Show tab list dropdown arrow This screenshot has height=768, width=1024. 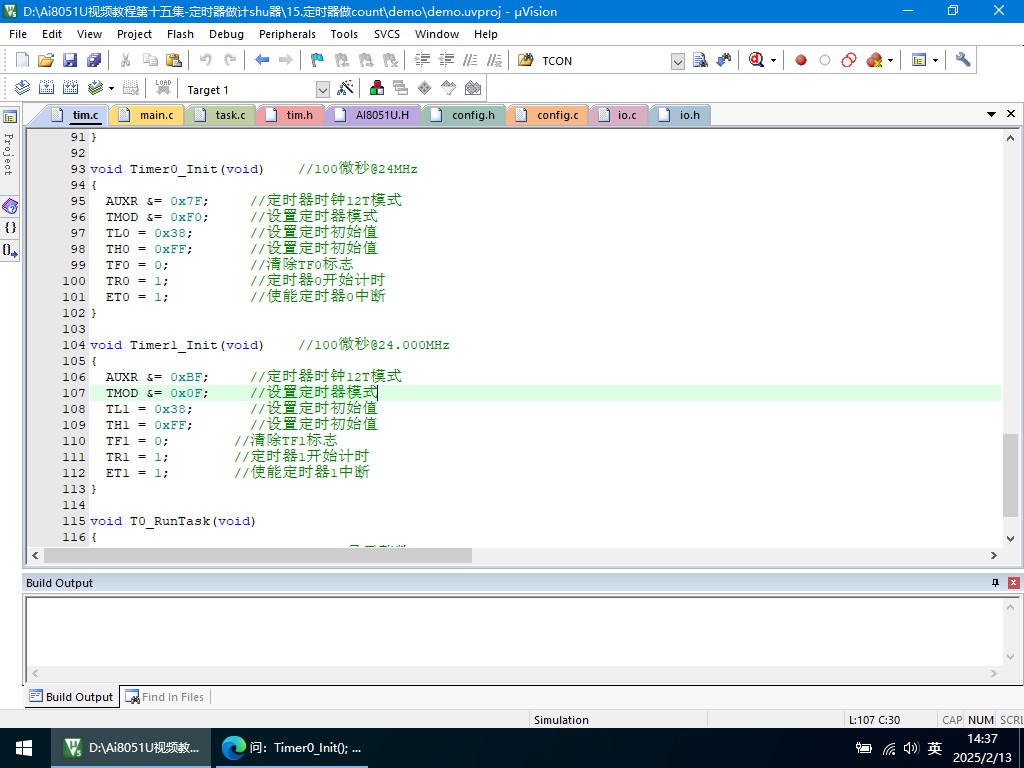point(991,114)
